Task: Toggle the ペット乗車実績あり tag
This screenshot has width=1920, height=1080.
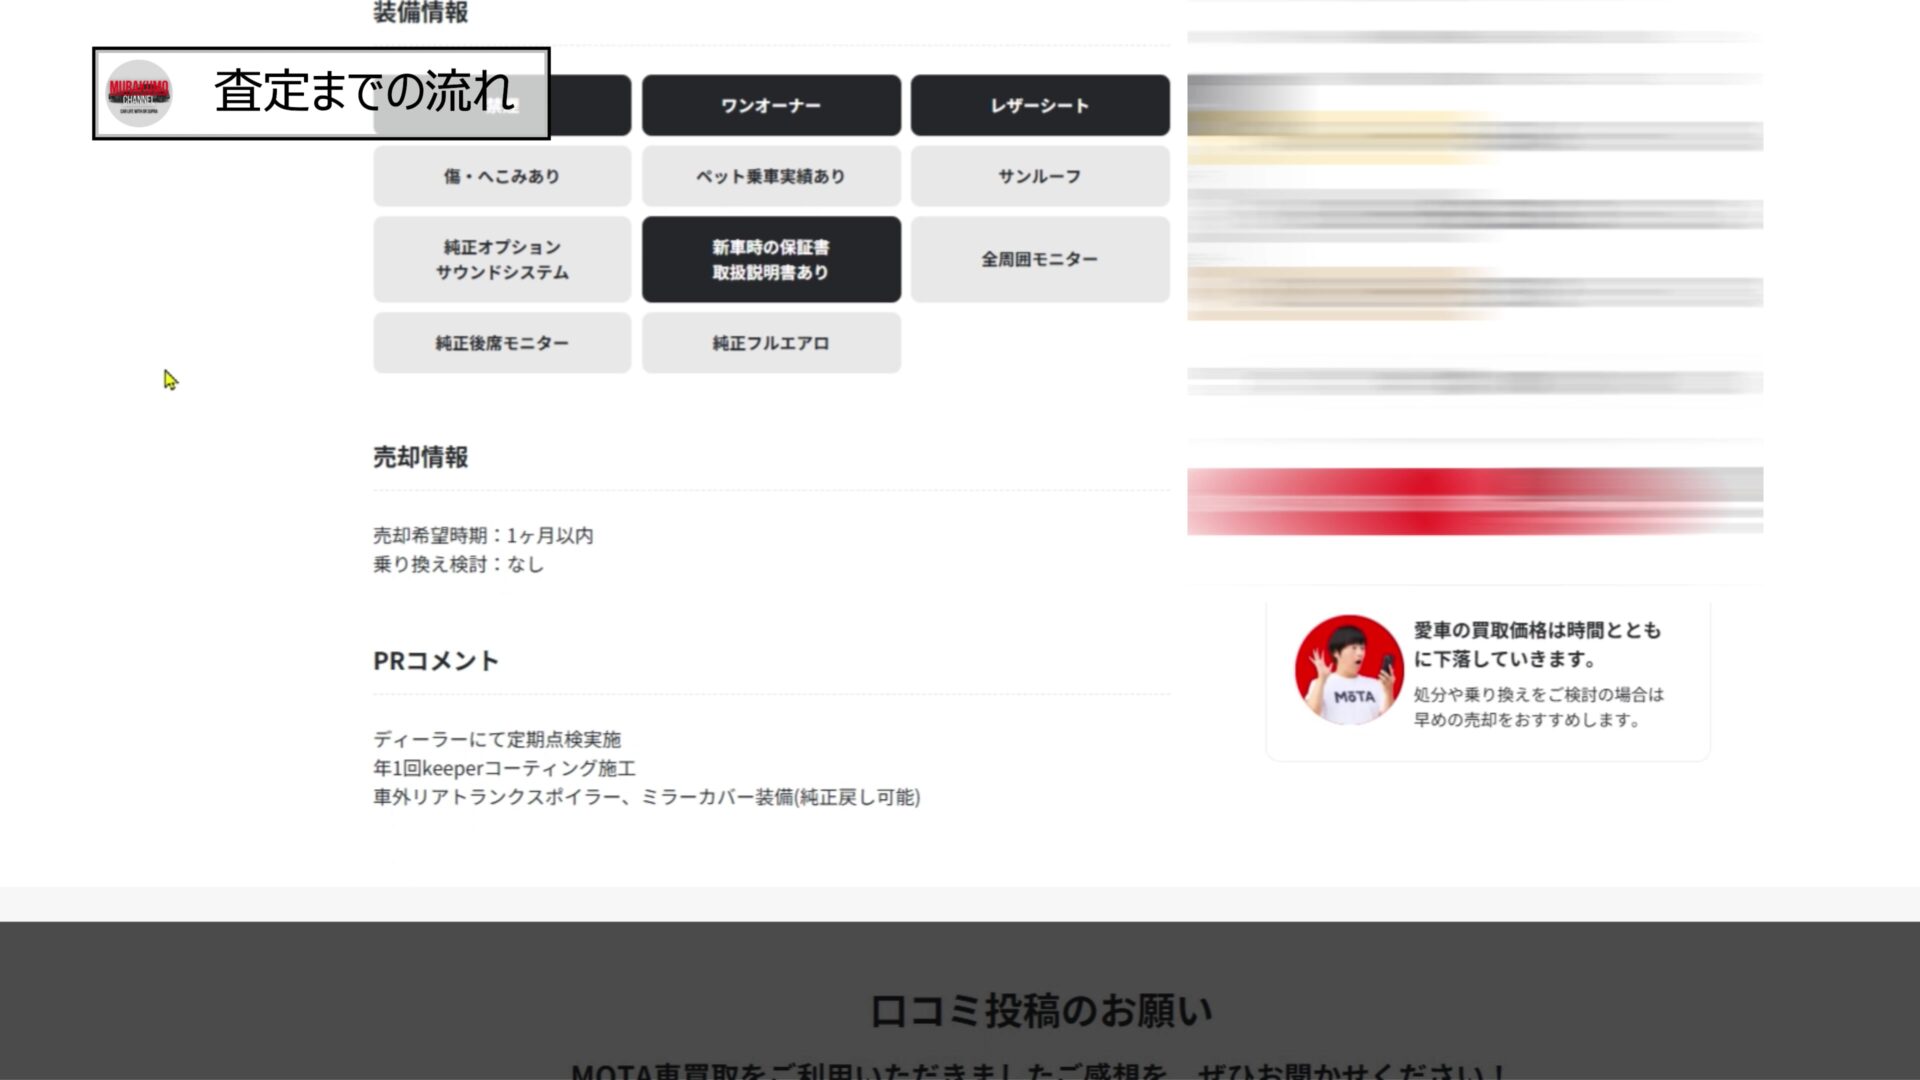Action: [770, 176]
